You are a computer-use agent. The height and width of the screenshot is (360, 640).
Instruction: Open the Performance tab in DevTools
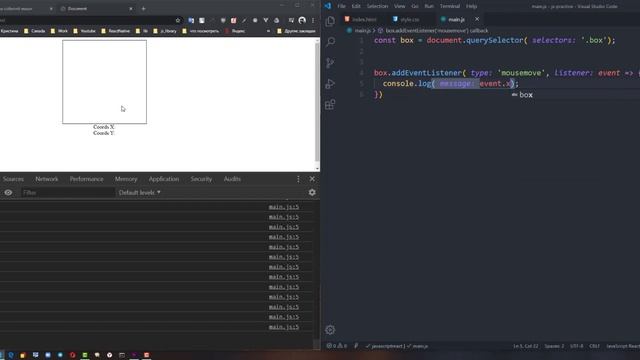click(87, 179)
